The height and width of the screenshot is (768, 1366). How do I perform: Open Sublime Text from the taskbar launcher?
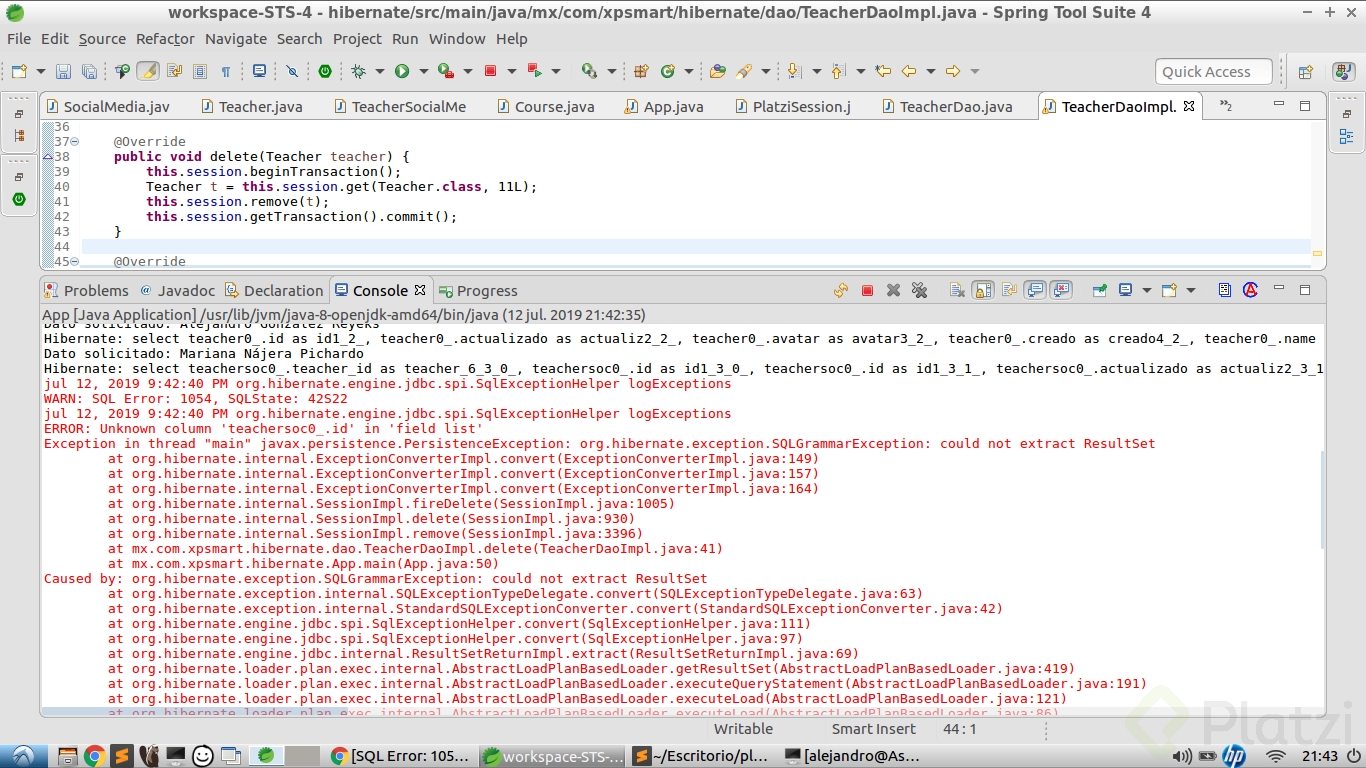coord(121,756)
